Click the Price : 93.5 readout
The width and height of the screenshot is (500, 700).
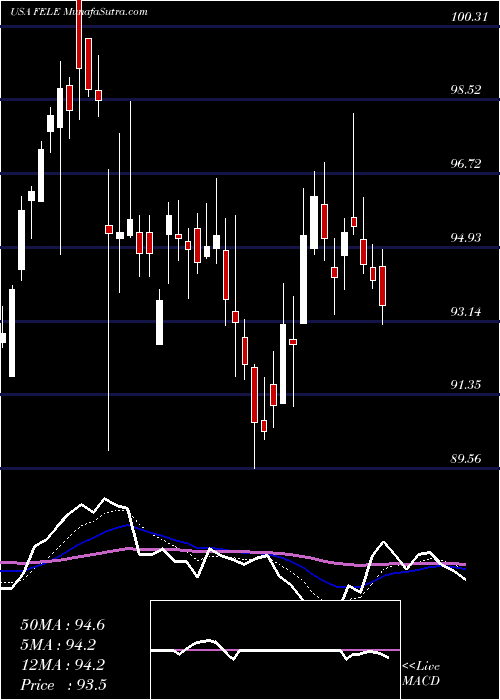click(63, 685)
